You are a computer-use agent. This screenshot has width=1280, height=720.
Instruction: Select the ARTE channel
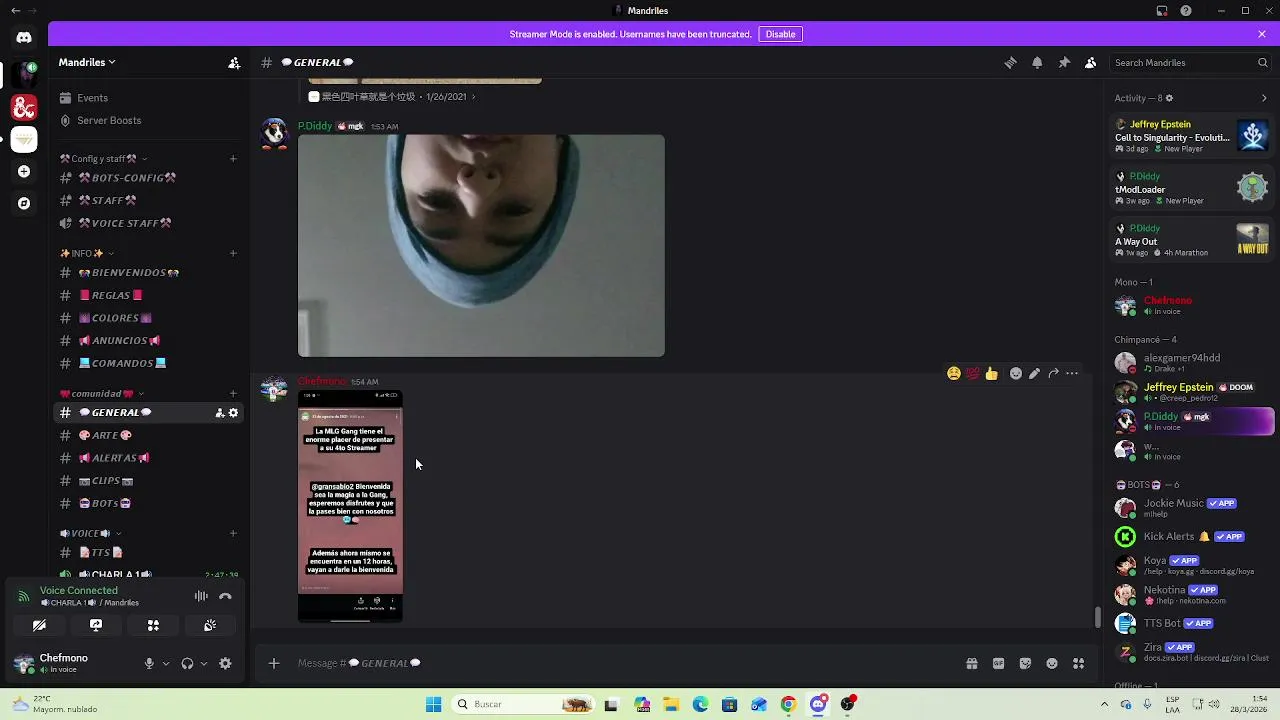coord(150,435)
